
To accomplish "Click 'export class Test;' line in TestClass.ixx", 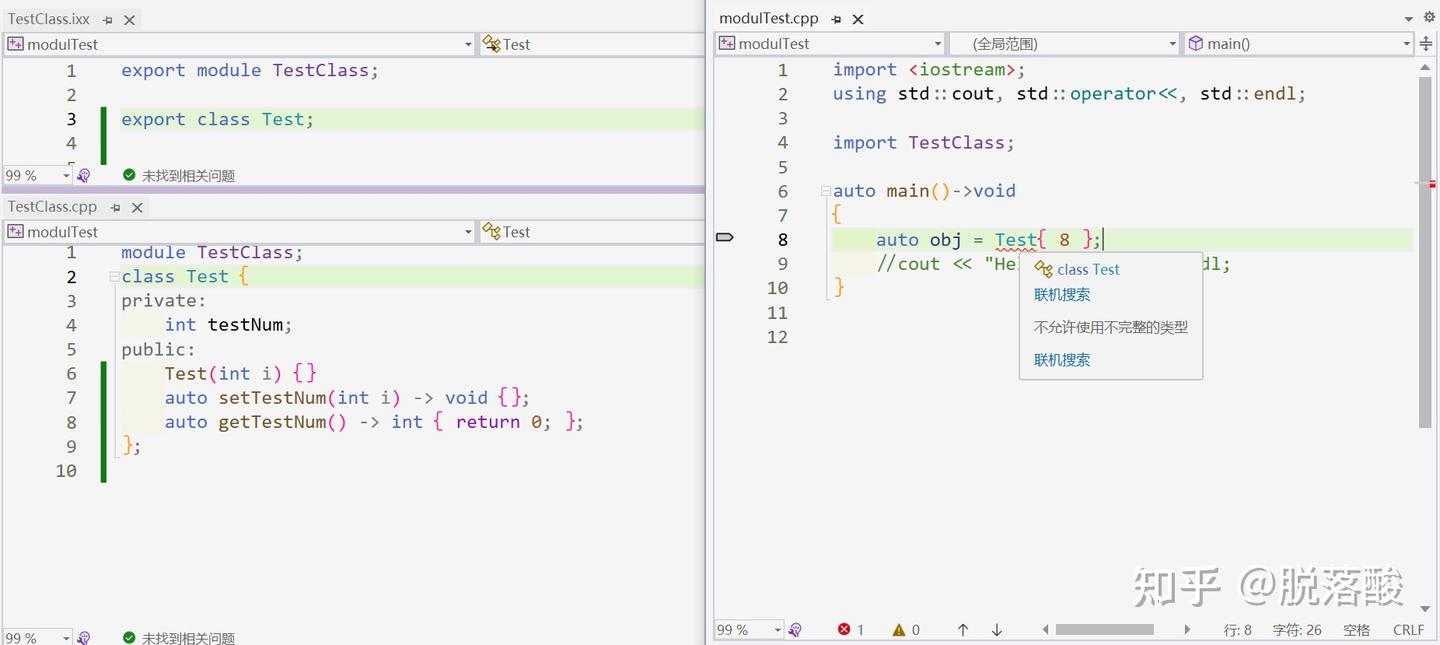I will [x=217, y=119].
